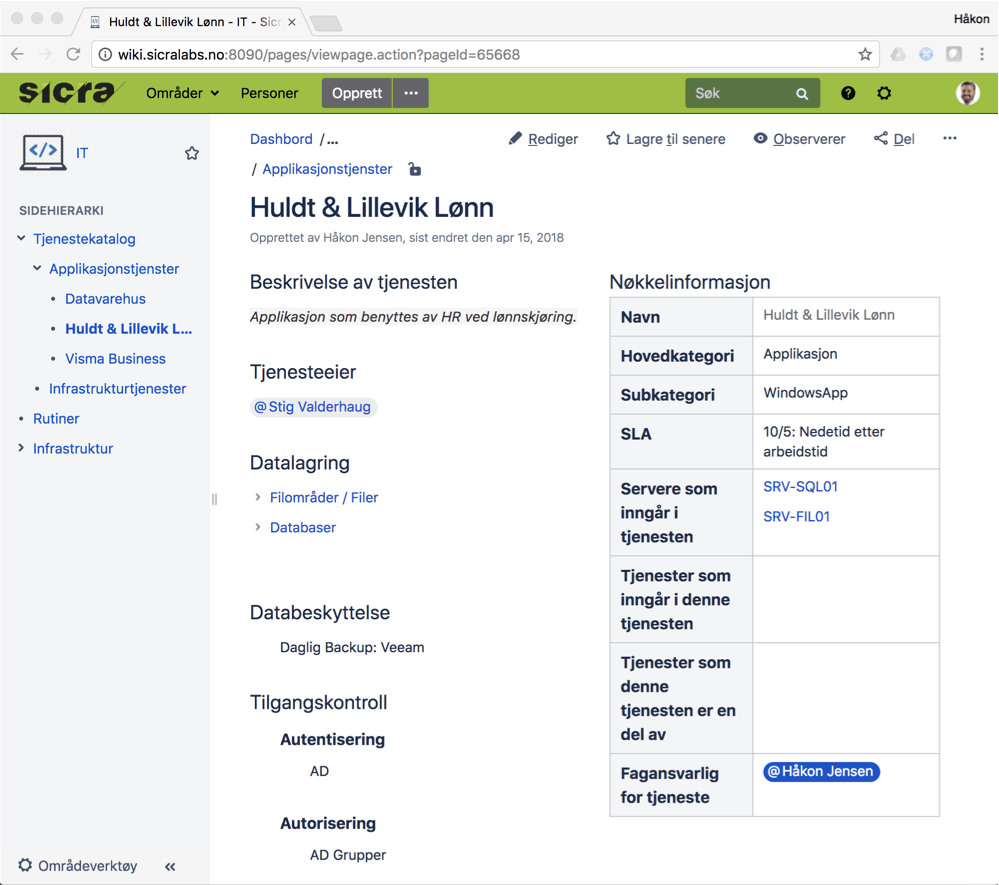999x885 pixels.
Task: Expand the breadcrumb ellipsis
Action: click(333, 140)
